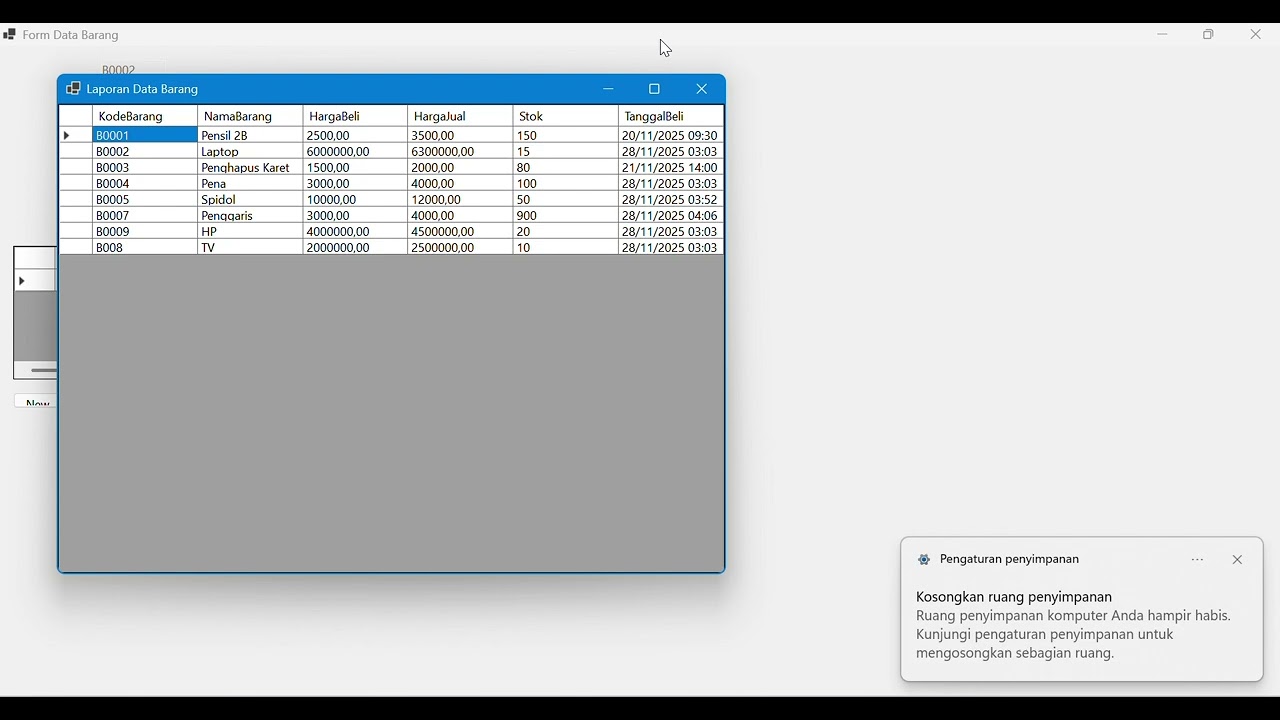Open the three-dot menu on the storage notification
This screenshot has height=720, width=1280.
point(1198,560)
